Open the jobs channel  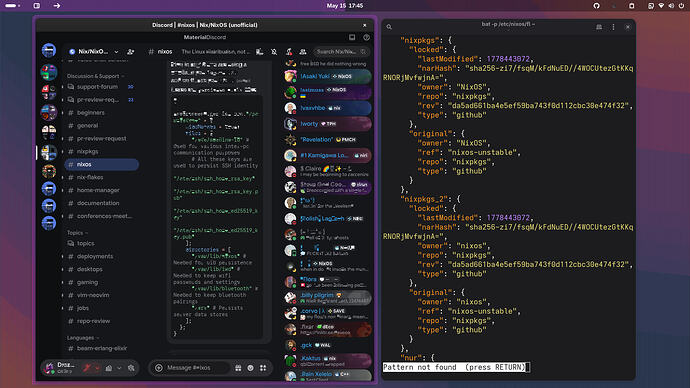click(101, 308)
